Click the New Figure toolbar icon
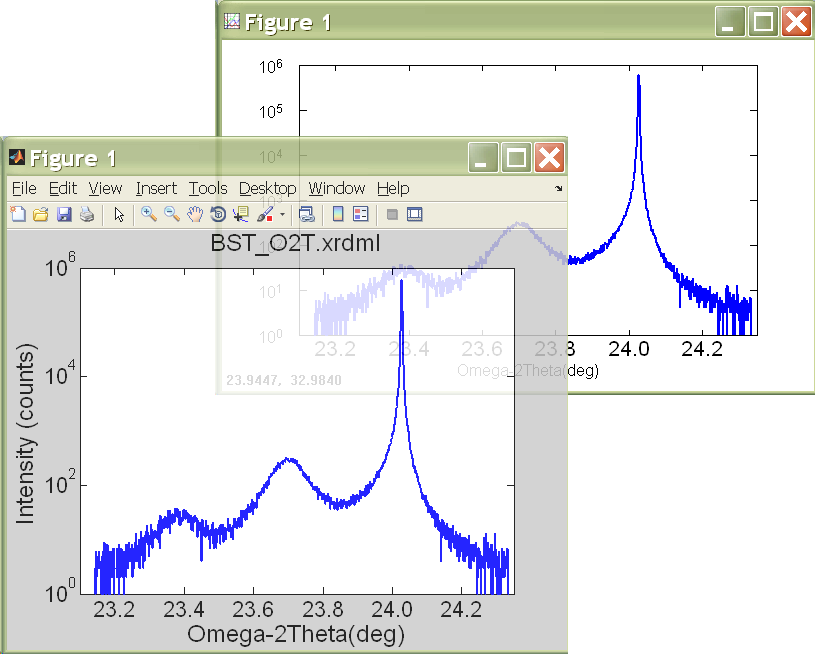 tap(18, 214)
